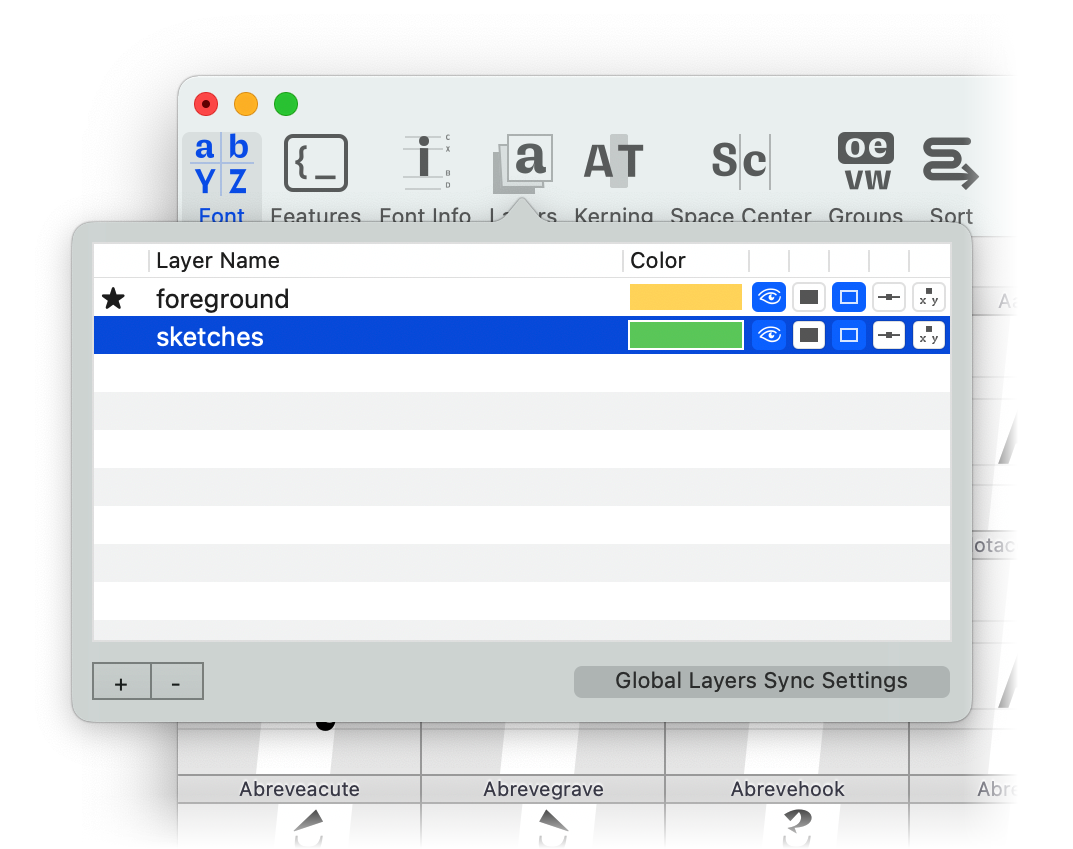Image resolution: width=1073 pixels, height=849 pixels.
Task: Click the Kerning toolbar icon
Action: point(613,163)
